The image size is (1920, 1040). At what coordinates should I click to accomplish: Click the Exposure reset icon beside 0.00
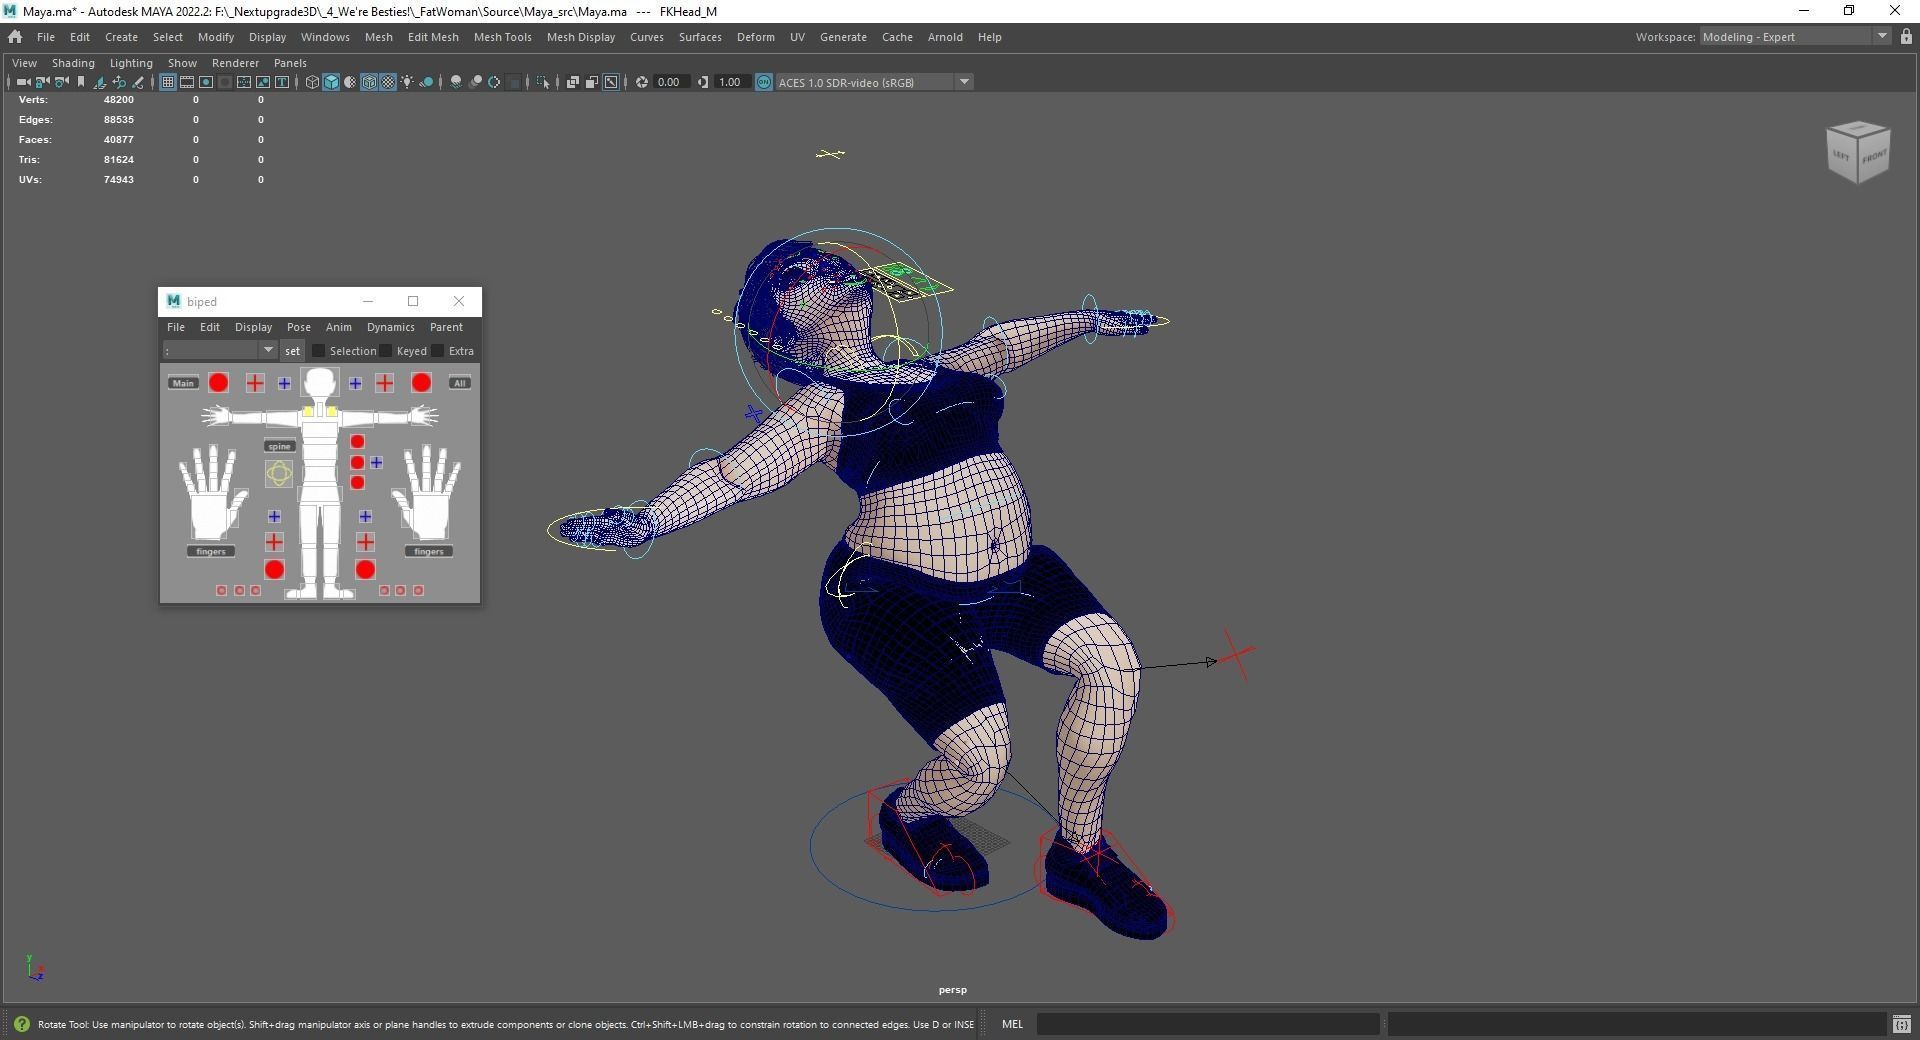tap(642, 82)
